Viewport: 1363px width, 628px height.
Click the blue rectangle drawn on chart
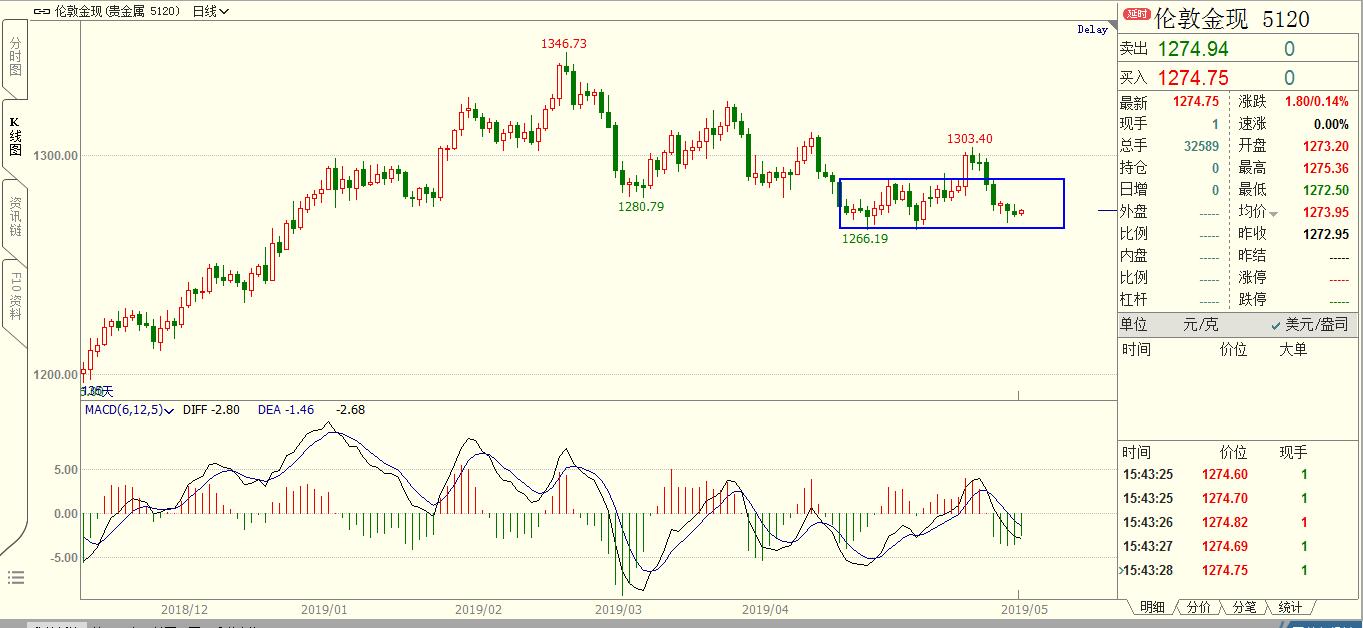[950, 180]
